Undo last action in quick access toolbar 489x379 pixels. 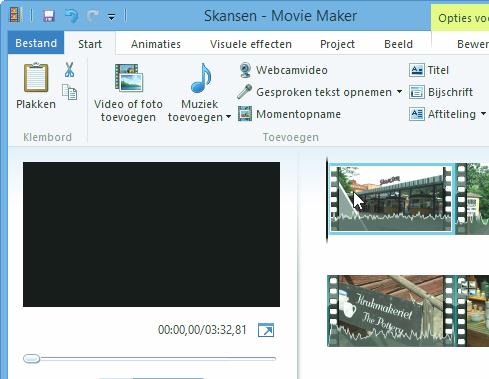[71, 16]
